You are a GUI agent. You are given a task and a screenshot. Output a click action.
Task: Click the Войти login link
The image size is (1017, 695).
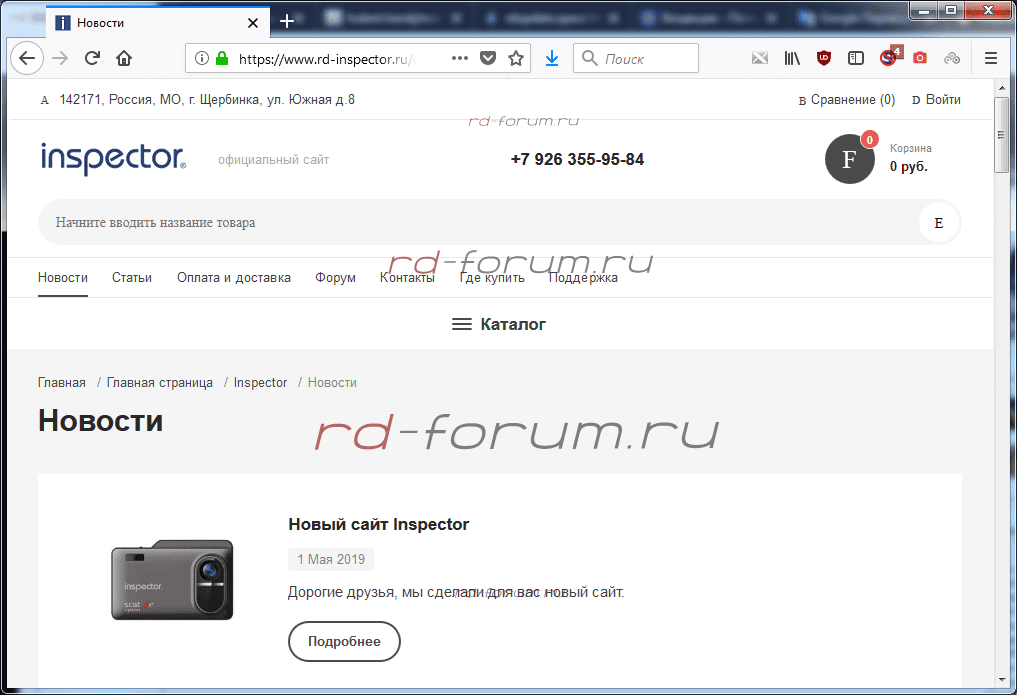point(943,100)
